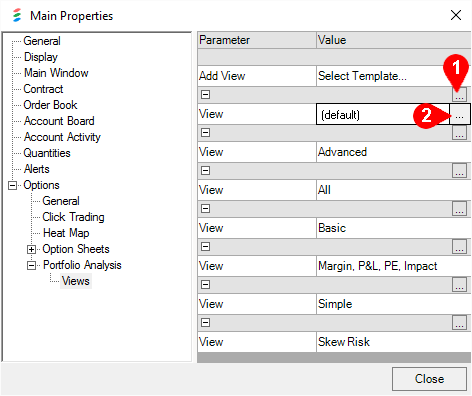The width and height of the screenshot is (472, 396).
Task: Collapse the Options tree node
Action: point(12,185)
